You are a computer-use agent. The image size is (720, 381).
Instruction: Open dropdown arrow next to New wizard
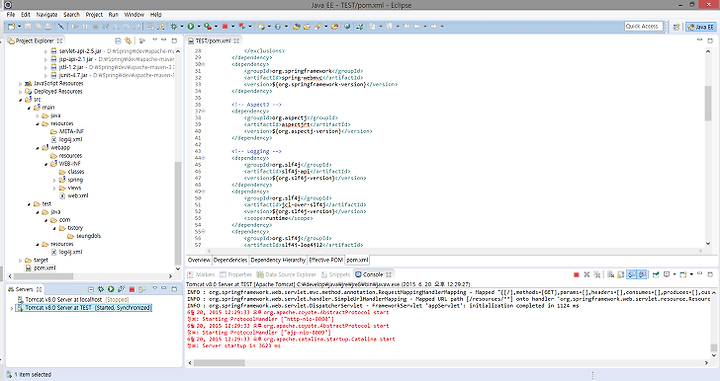click(x=19, y=27)
